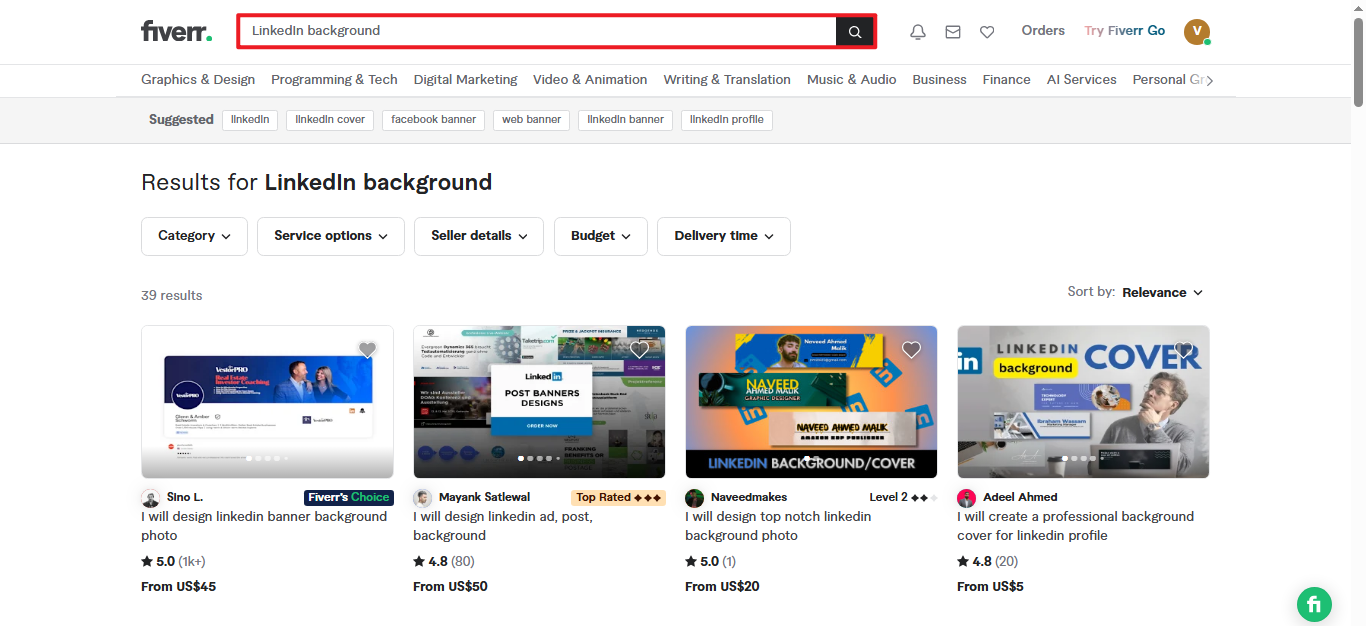The image size is (1366, 626).
Task: Open the green Fiverr Go chat bubble
Action: click(1315, 604)
